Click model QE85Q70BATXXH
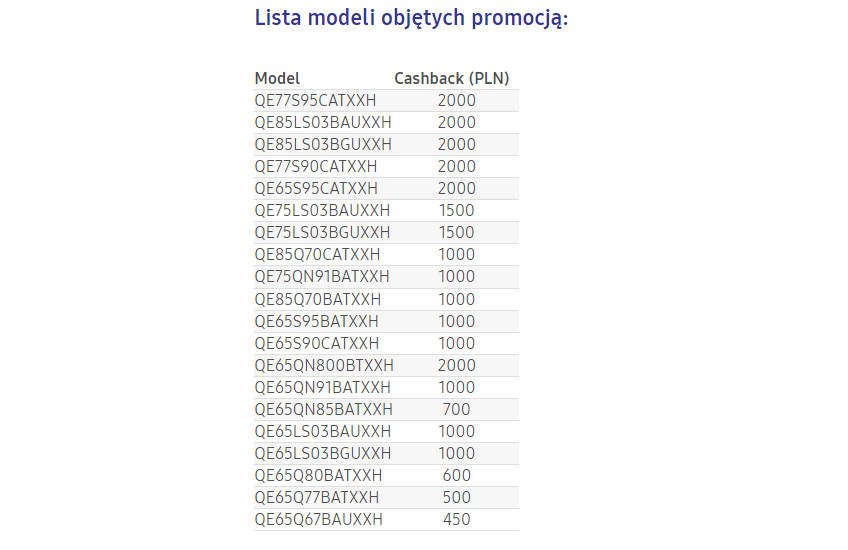This screenshot has width=848, height=550. [318, 300]
